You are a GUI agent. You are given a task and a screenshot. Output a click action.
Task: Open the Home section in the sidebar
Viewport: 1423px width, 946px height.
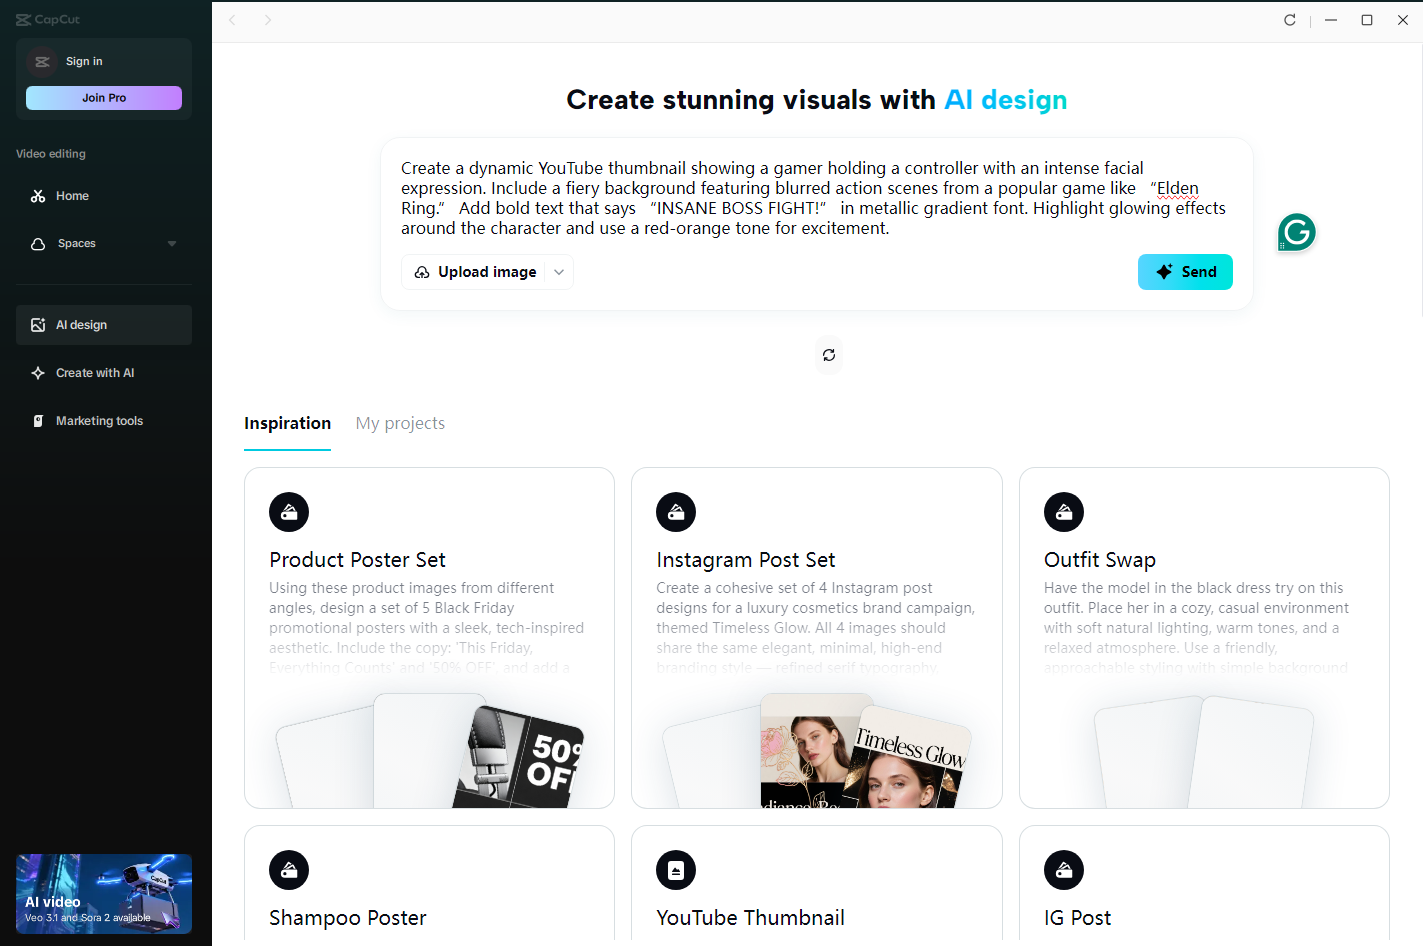pyautogui.click(x=73, y=195)
